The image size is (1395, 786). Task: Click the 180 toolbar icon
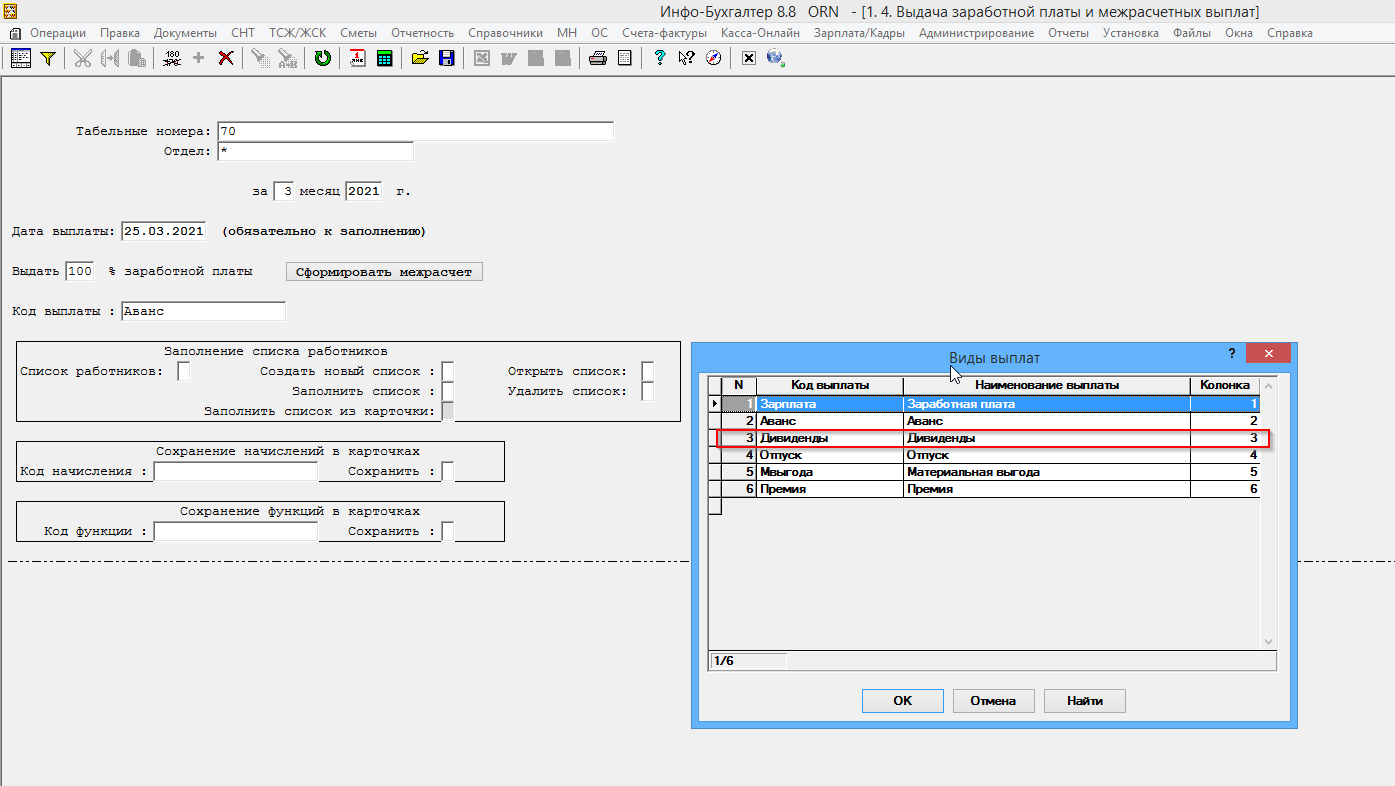(x=172, y=58)
